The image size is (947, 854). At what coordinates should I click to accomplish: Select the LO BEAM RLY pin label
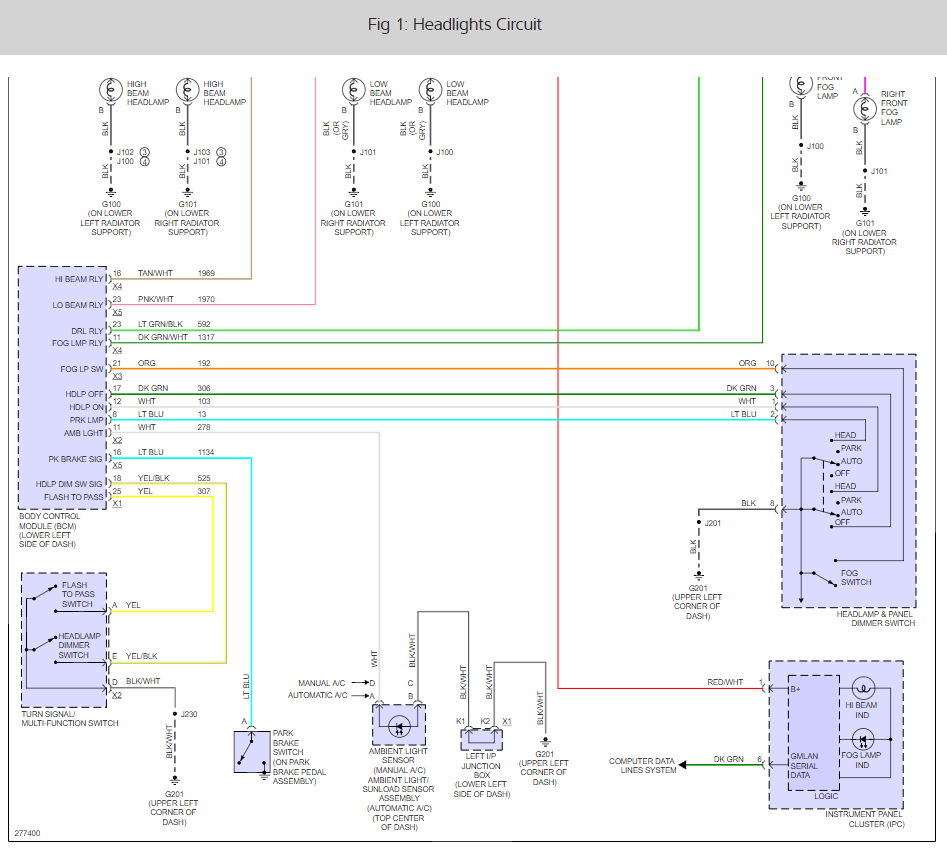coord(78,305)
